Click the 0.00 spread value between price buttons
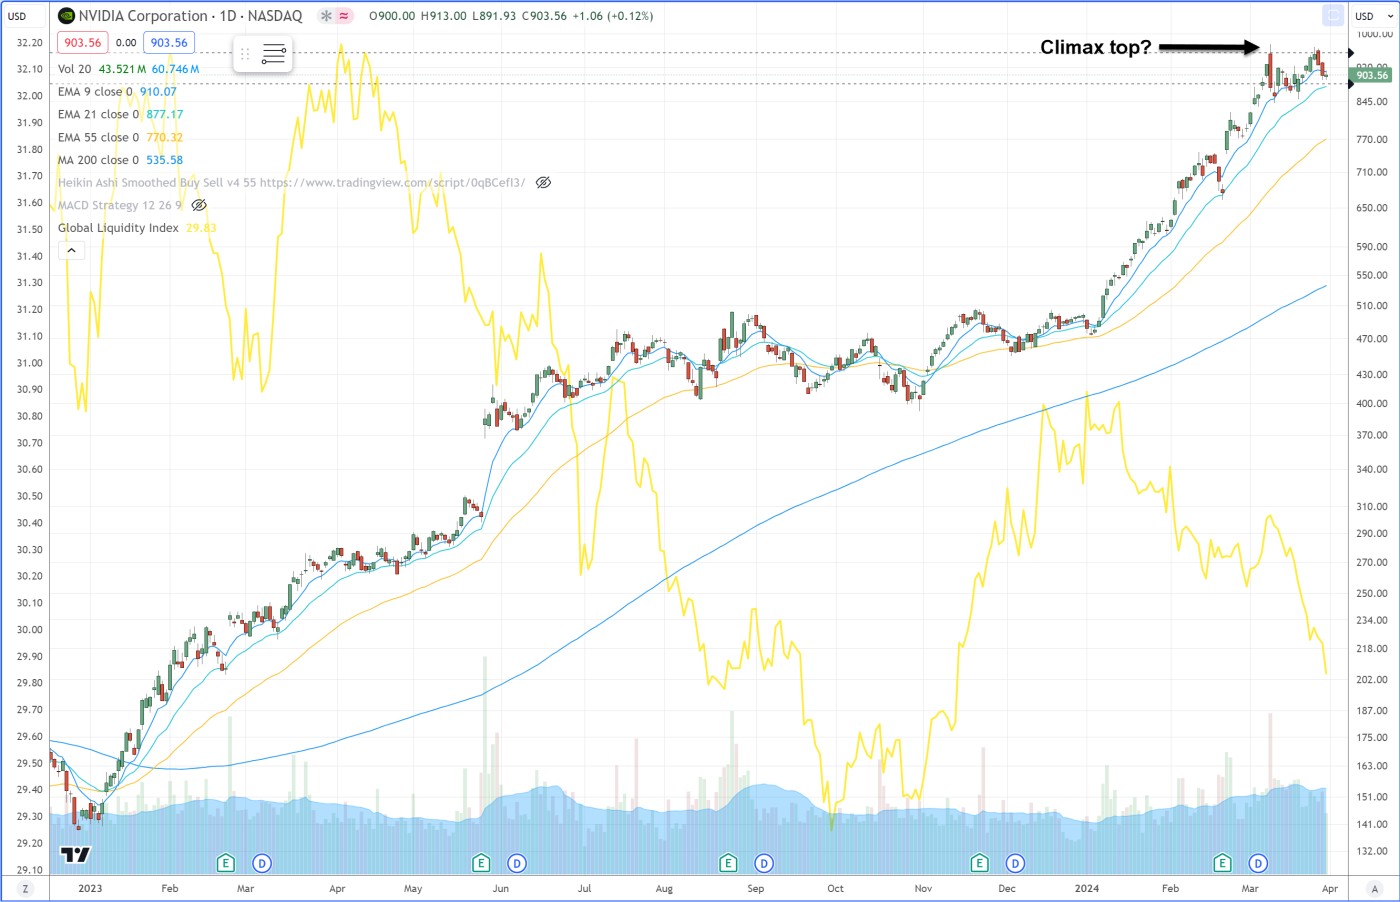 (x=126, y=43)
